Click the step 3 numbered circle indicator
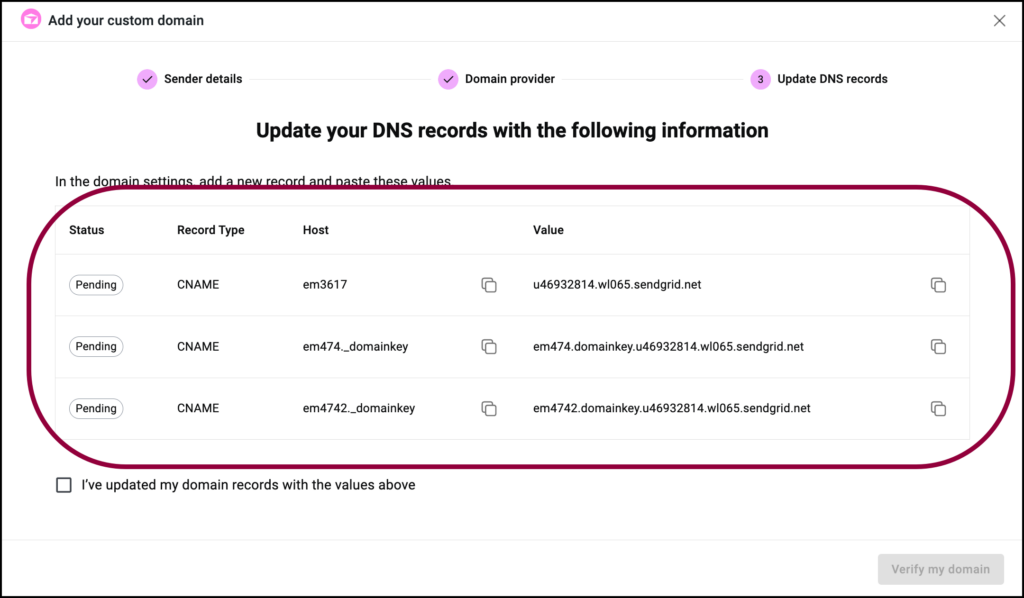This screenshot has height=598, width=1024. tap(759, 79)
